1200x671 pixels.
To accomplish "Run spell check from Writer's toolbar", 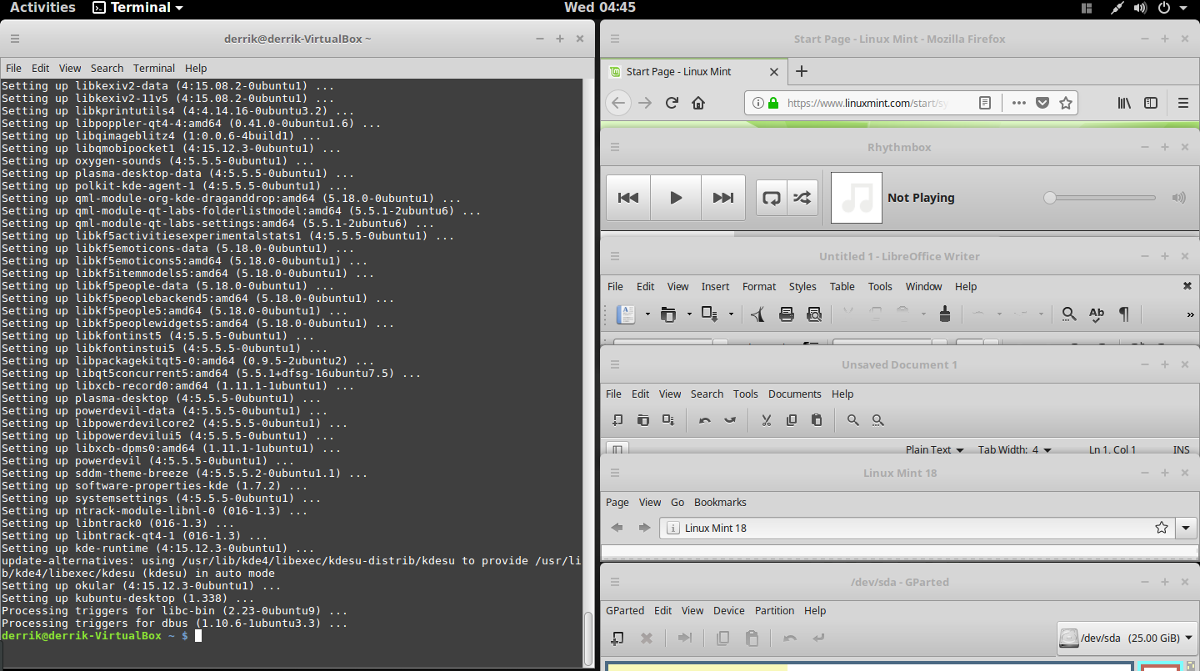I will tap(1096, 314).
